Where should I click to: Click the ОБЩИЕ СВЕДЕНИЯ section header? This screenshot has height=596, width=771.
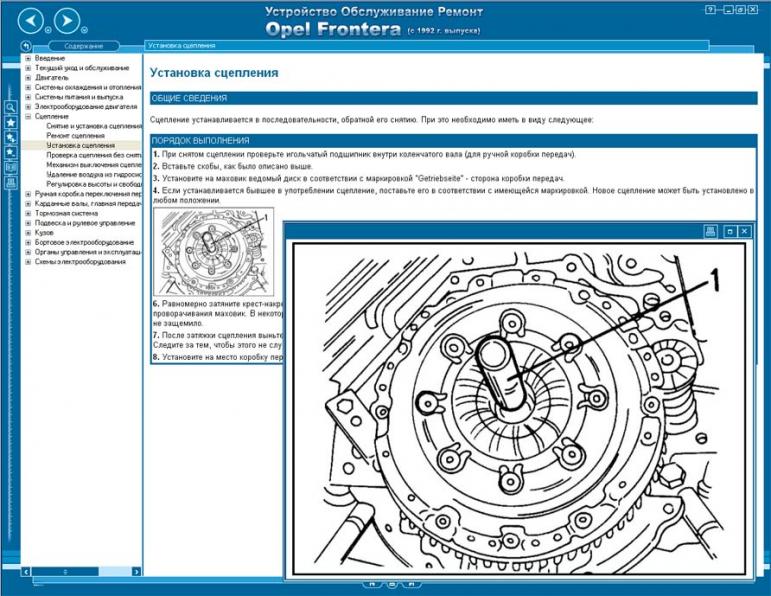tap(453, 98)
